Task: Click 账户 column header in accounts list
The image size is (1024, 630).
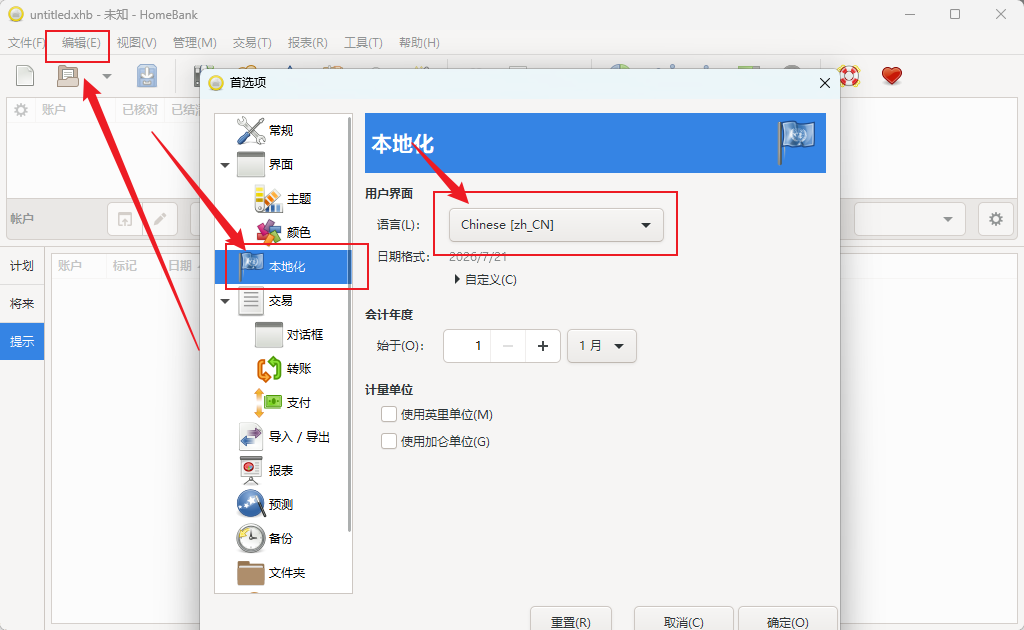Action: (54, 110)
